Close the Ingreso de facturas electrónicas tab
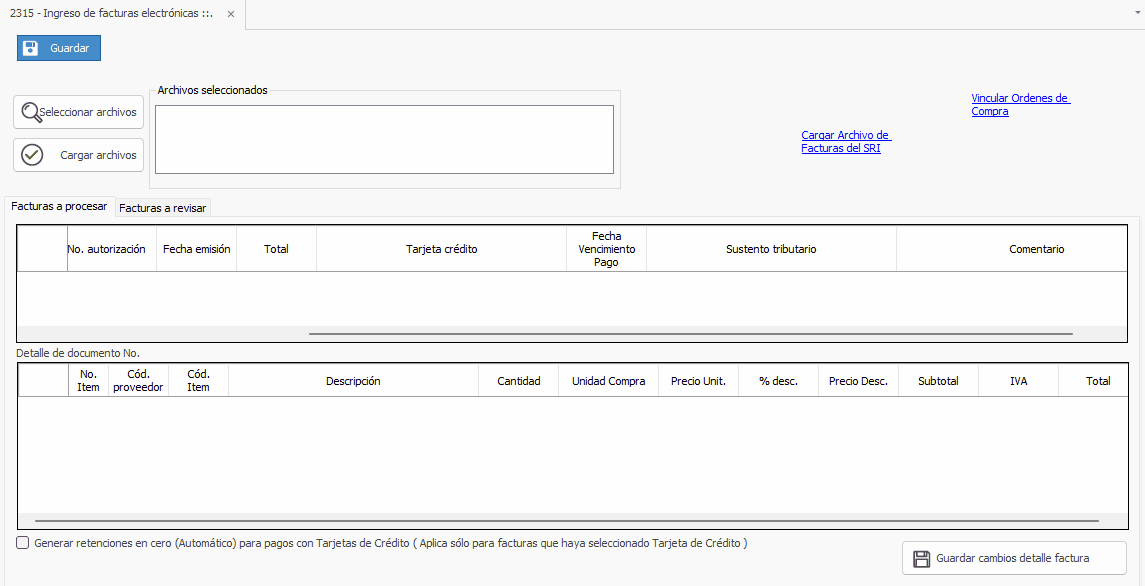Image resolution: width=1145 pixels, height=586 pixels. [231, 14]
